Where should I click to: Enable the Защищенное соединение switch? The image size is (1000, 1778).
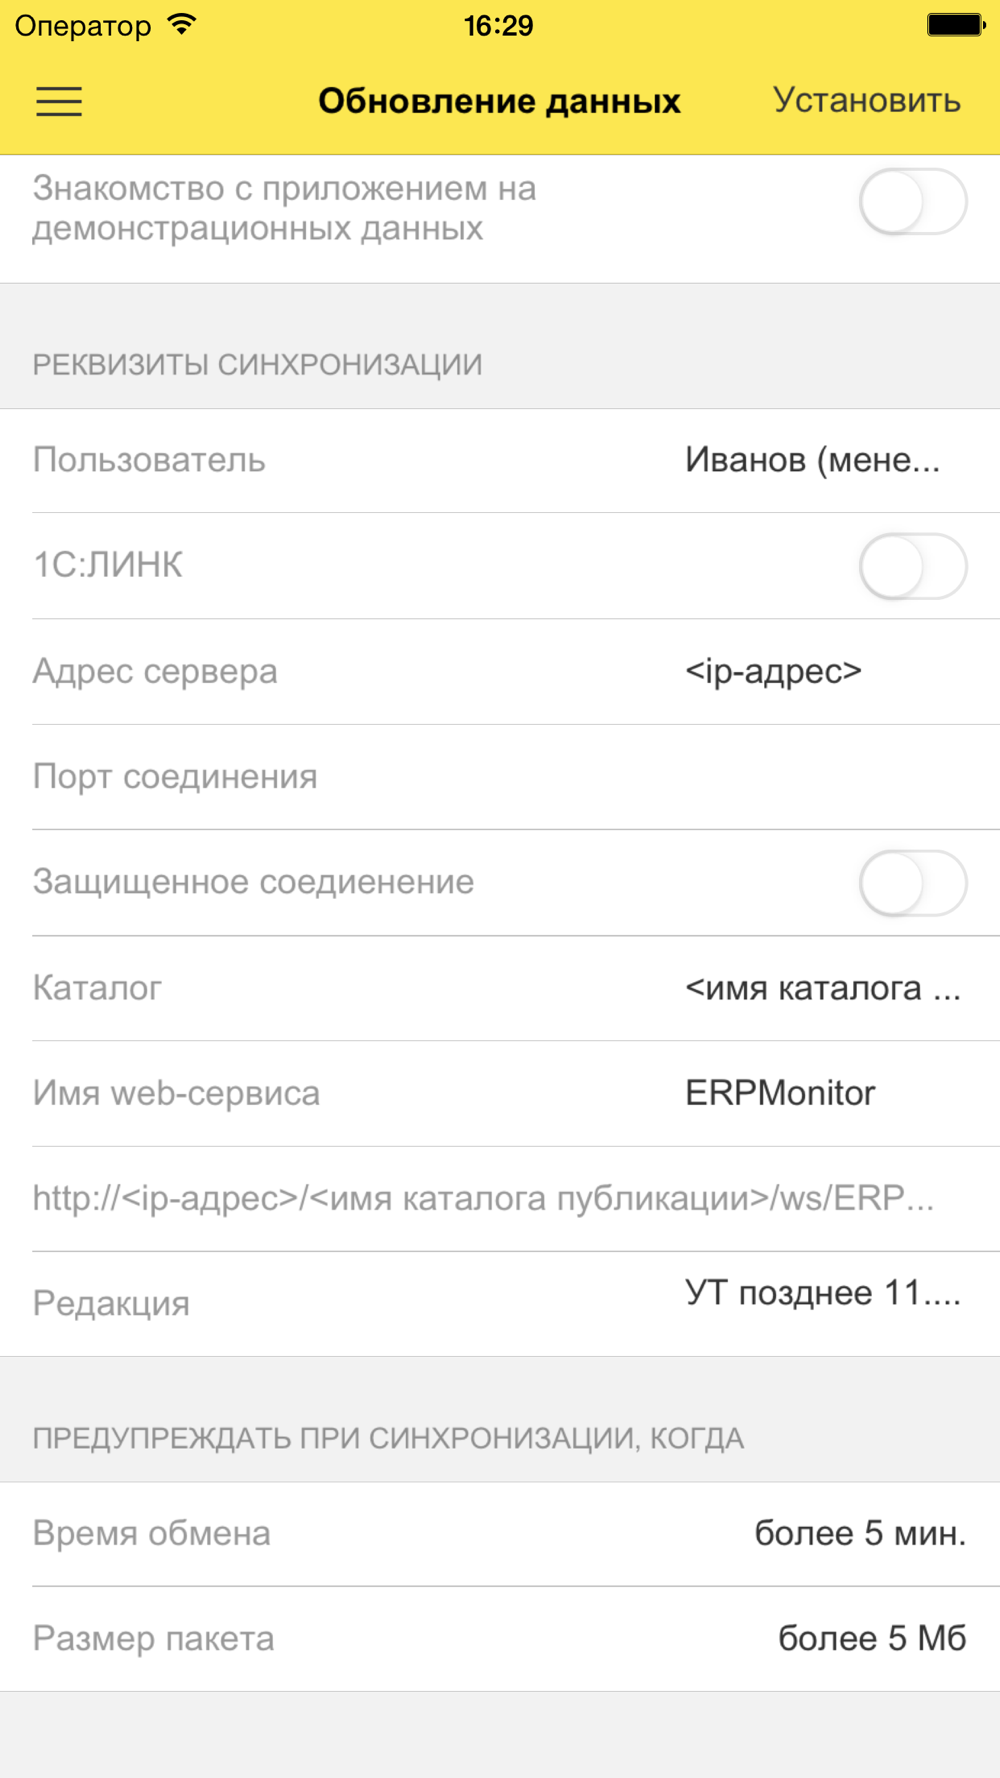912,883
